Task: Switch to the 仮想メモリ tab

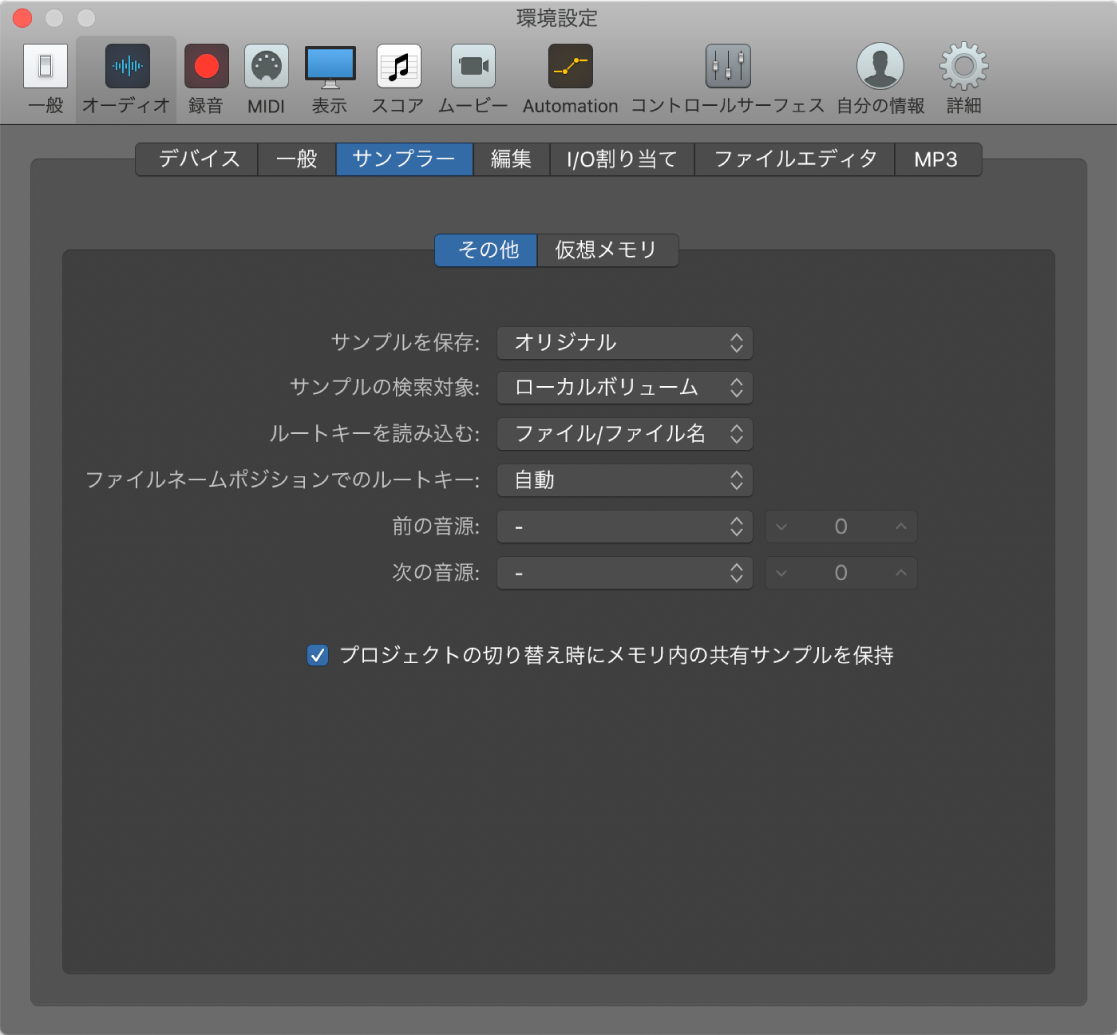Action: pos(607,250)
